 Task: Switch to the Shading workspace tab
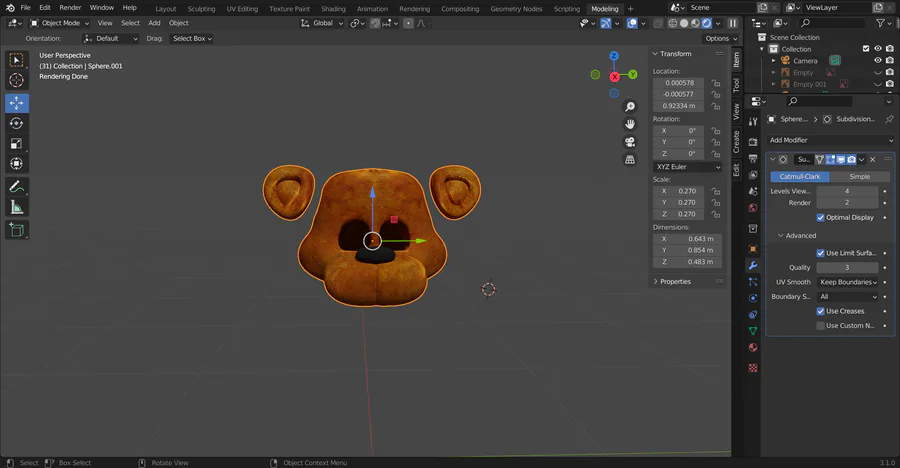tap(333, 9)
